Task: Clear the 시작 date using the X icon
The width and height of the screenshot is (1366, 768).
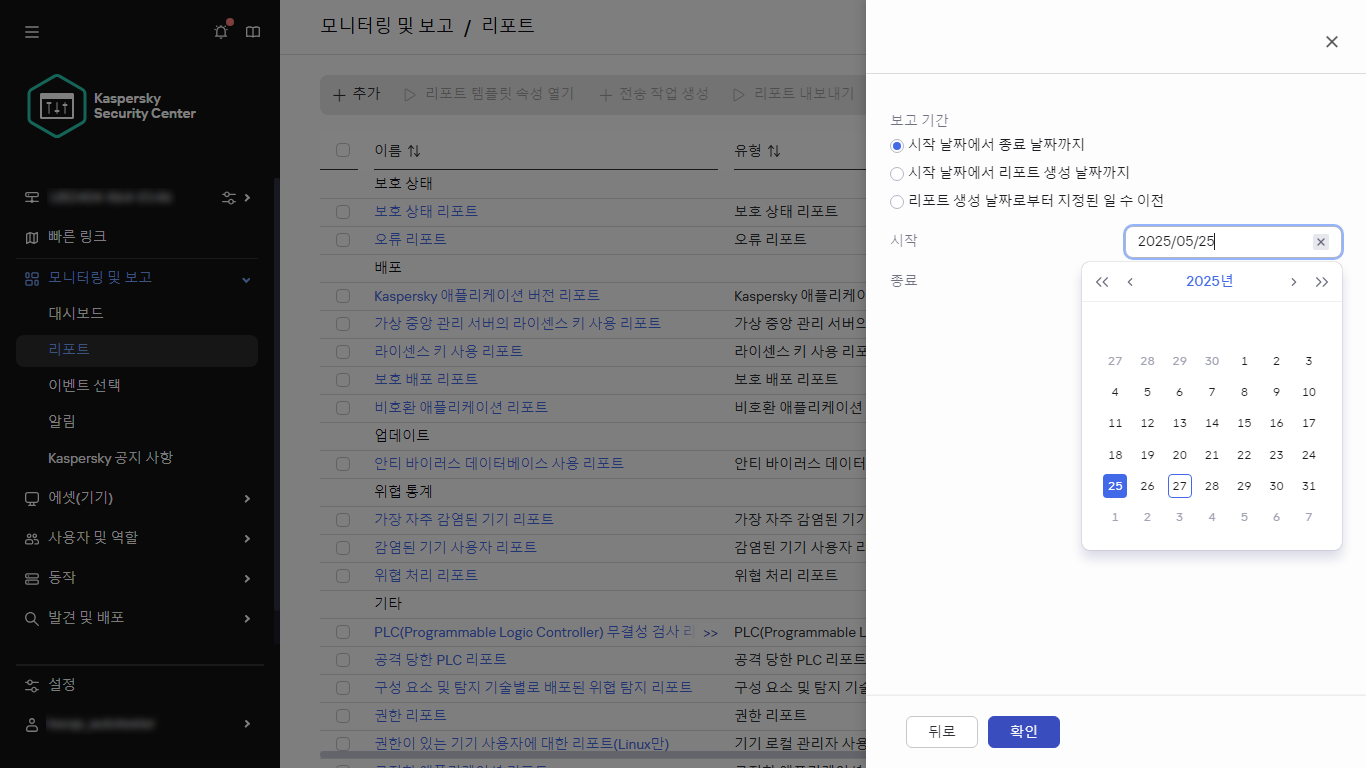Action: [x=1320, y=241]
